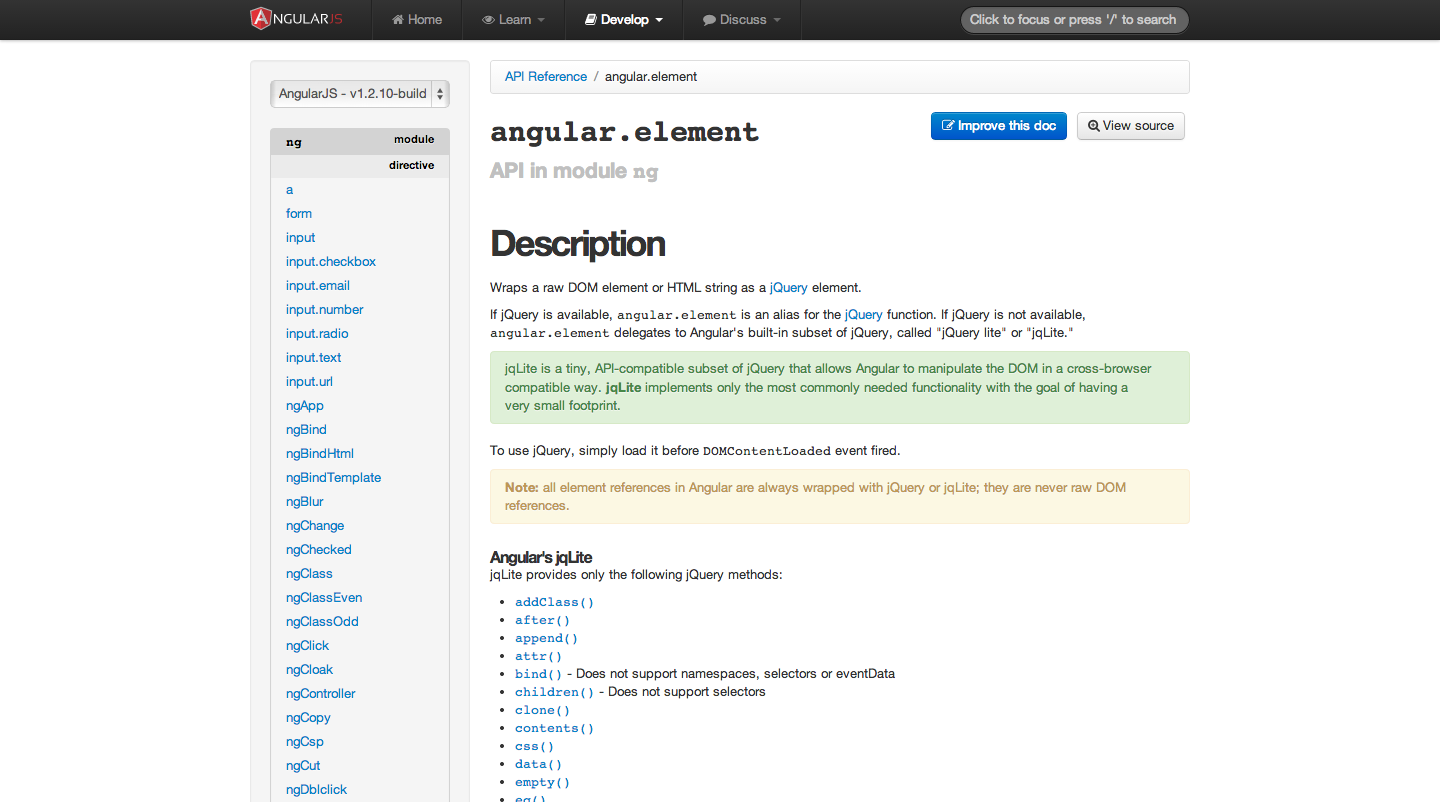Click the empty() method link
The width and height of the screenshot is (1440, 802).
tap(543, 782)
